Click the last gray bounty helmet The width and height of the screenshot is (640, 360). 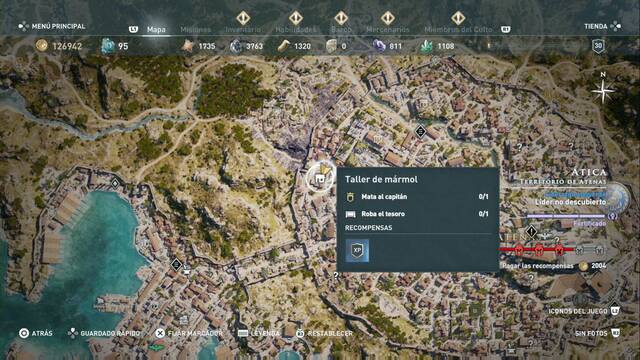(x=599, y=250)
